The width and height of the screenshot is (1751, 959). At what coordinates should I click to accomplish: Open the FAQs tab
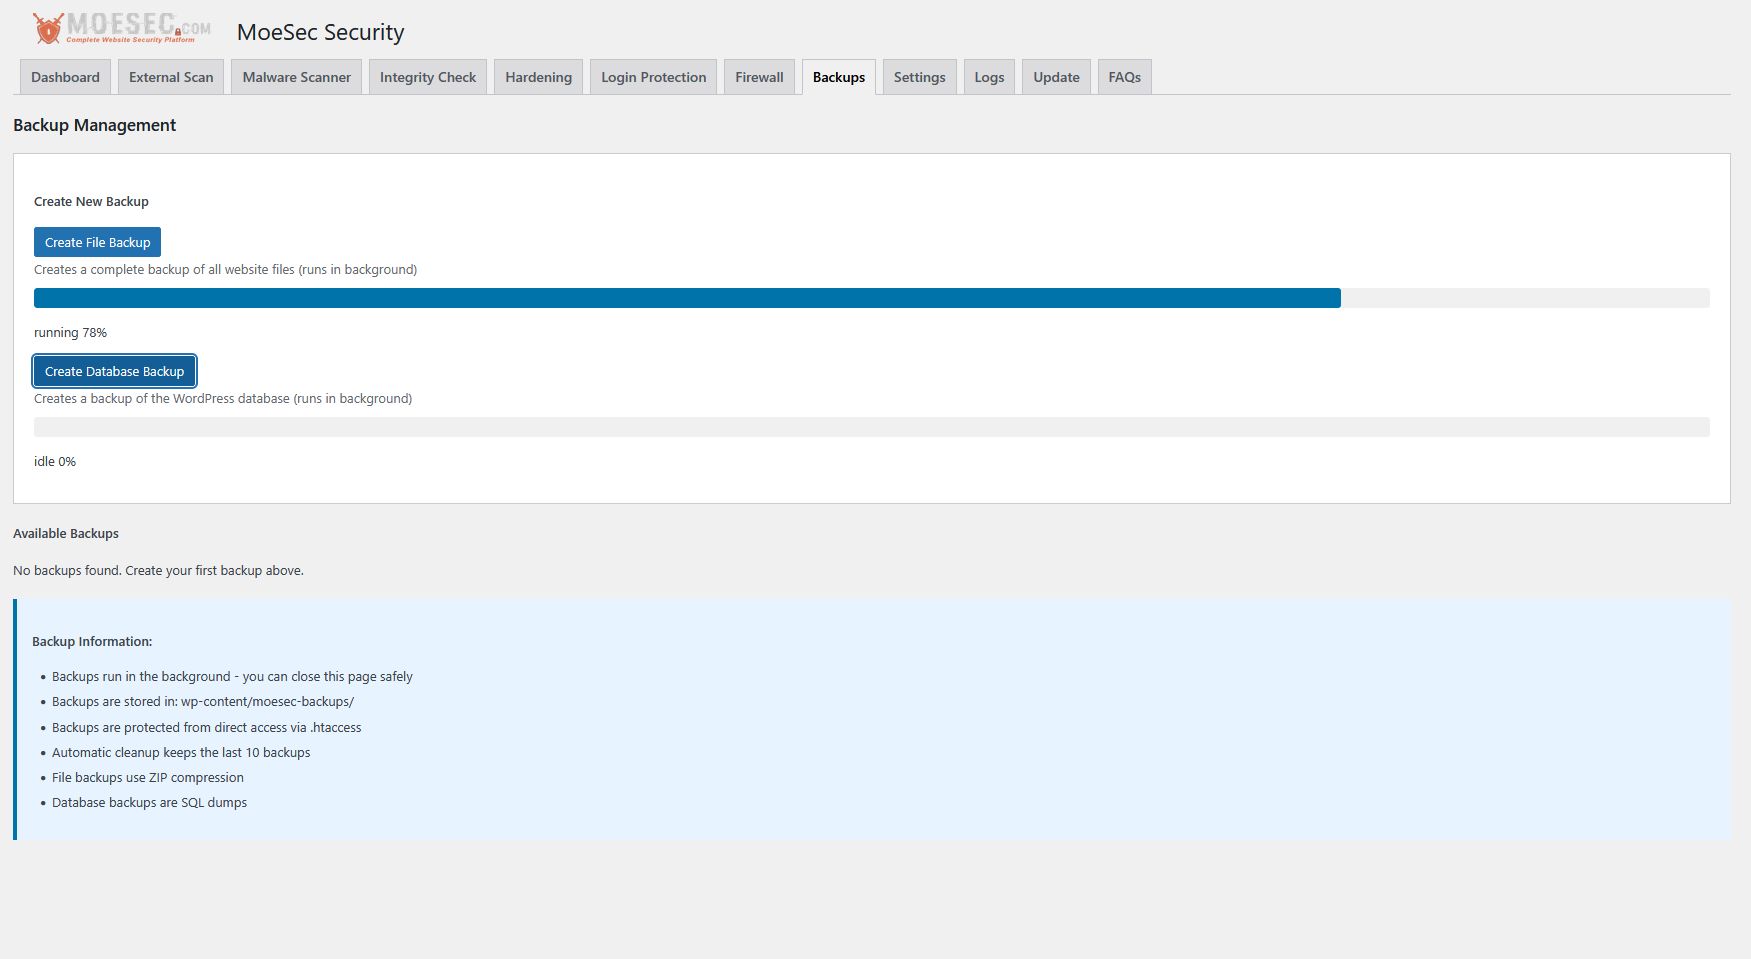[1124, 77]
